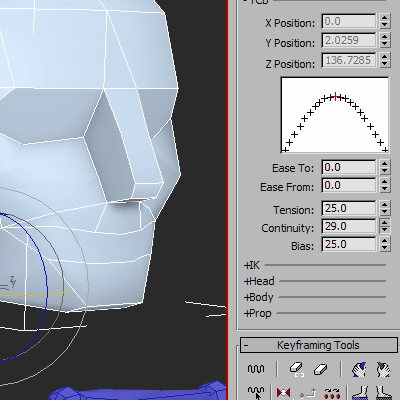Screen dimensions: 400x400
Task: Click Set Multiple Keys red dots icon
Action: [332, 393]
